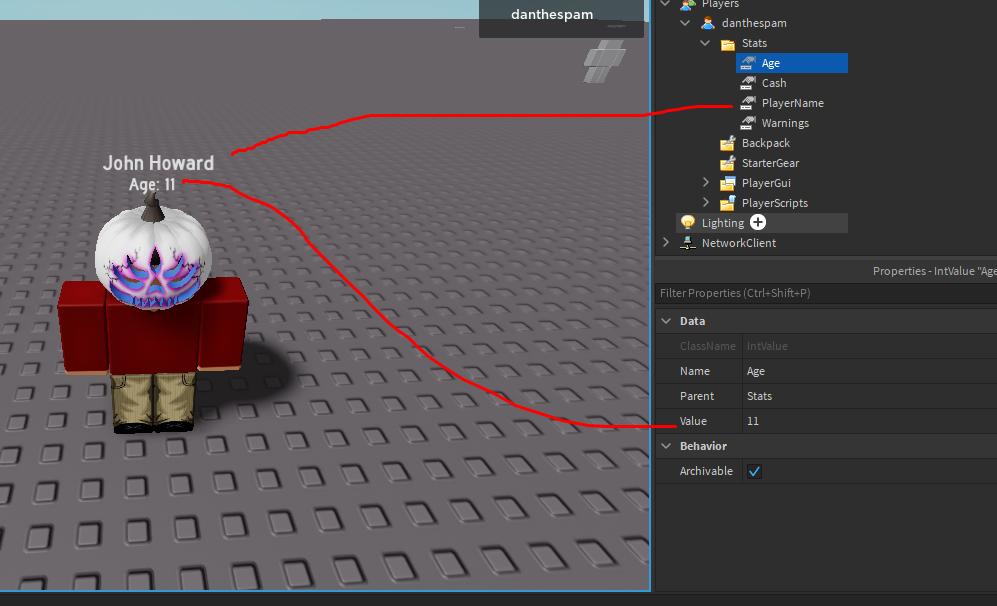Select PlayerGui label in Explorer

(766, 183)
